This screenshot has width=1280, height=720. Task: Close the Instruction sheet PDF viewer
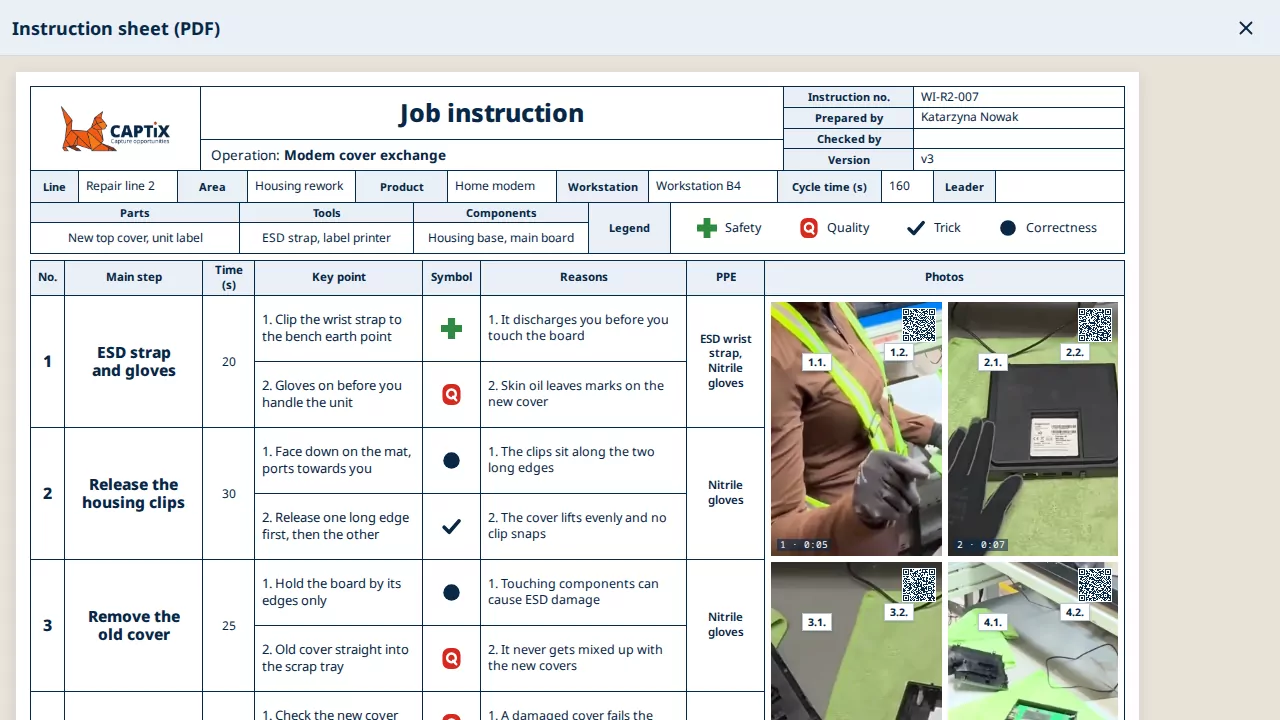click(1245, 28)
